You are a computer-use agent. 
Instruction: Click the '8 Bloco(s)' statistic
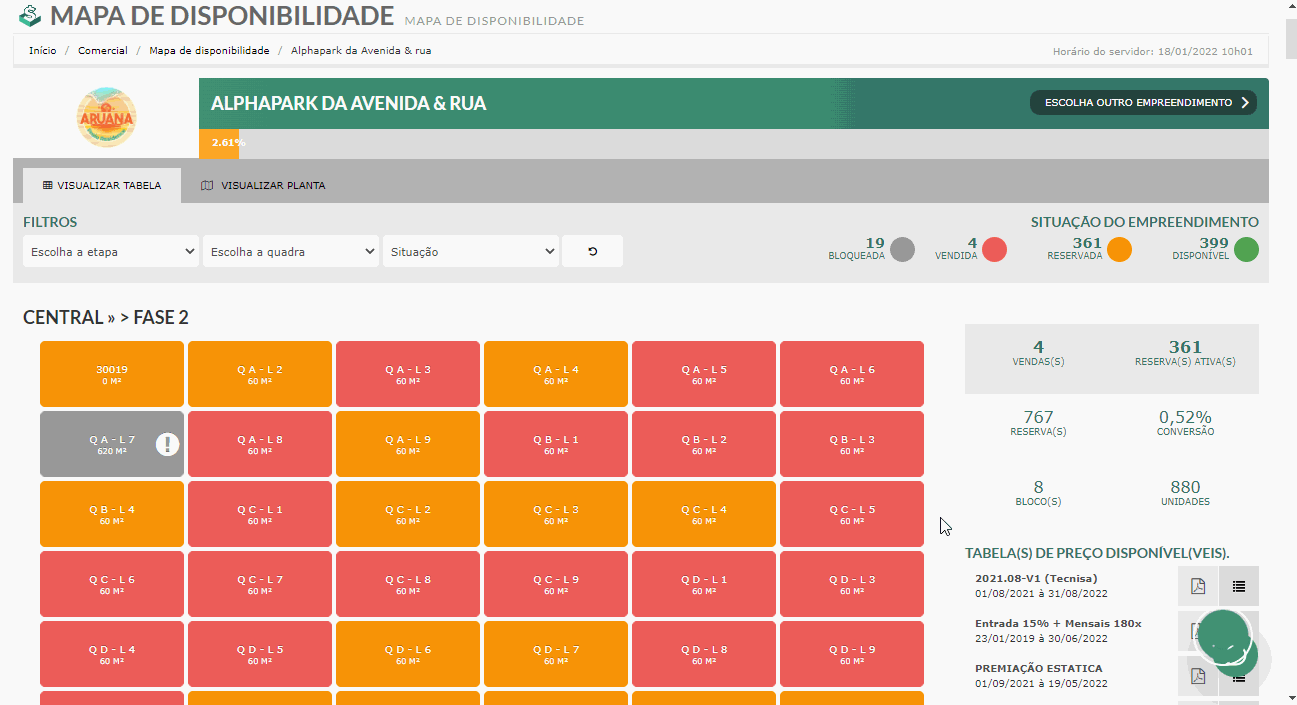click(x=1038, y=493)
